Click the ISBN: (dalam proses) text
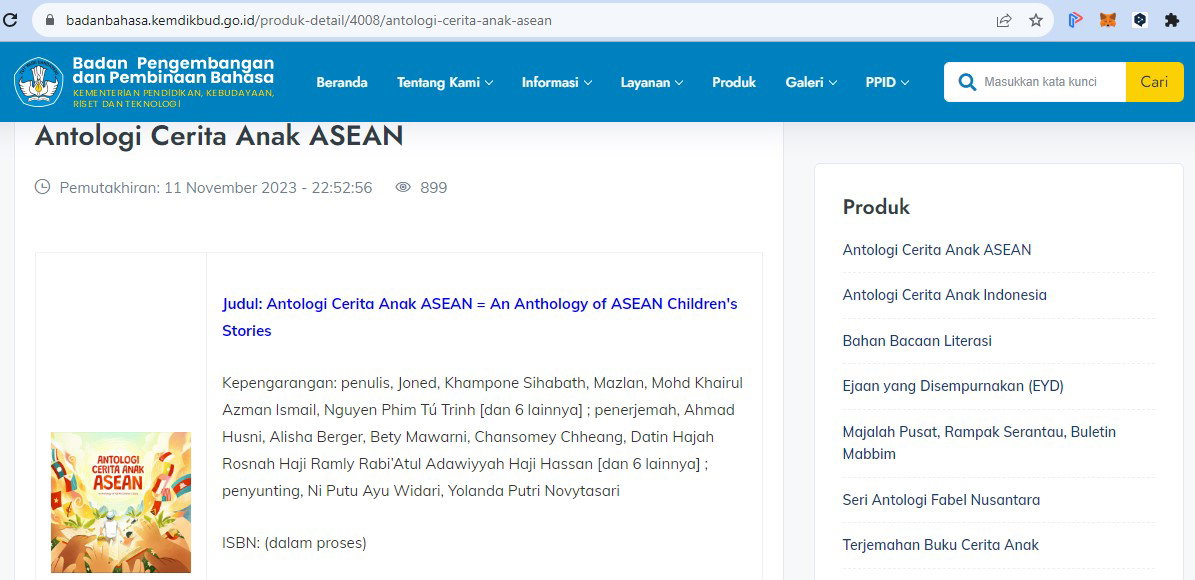1195x580 pixels. (x=294, y=543)
